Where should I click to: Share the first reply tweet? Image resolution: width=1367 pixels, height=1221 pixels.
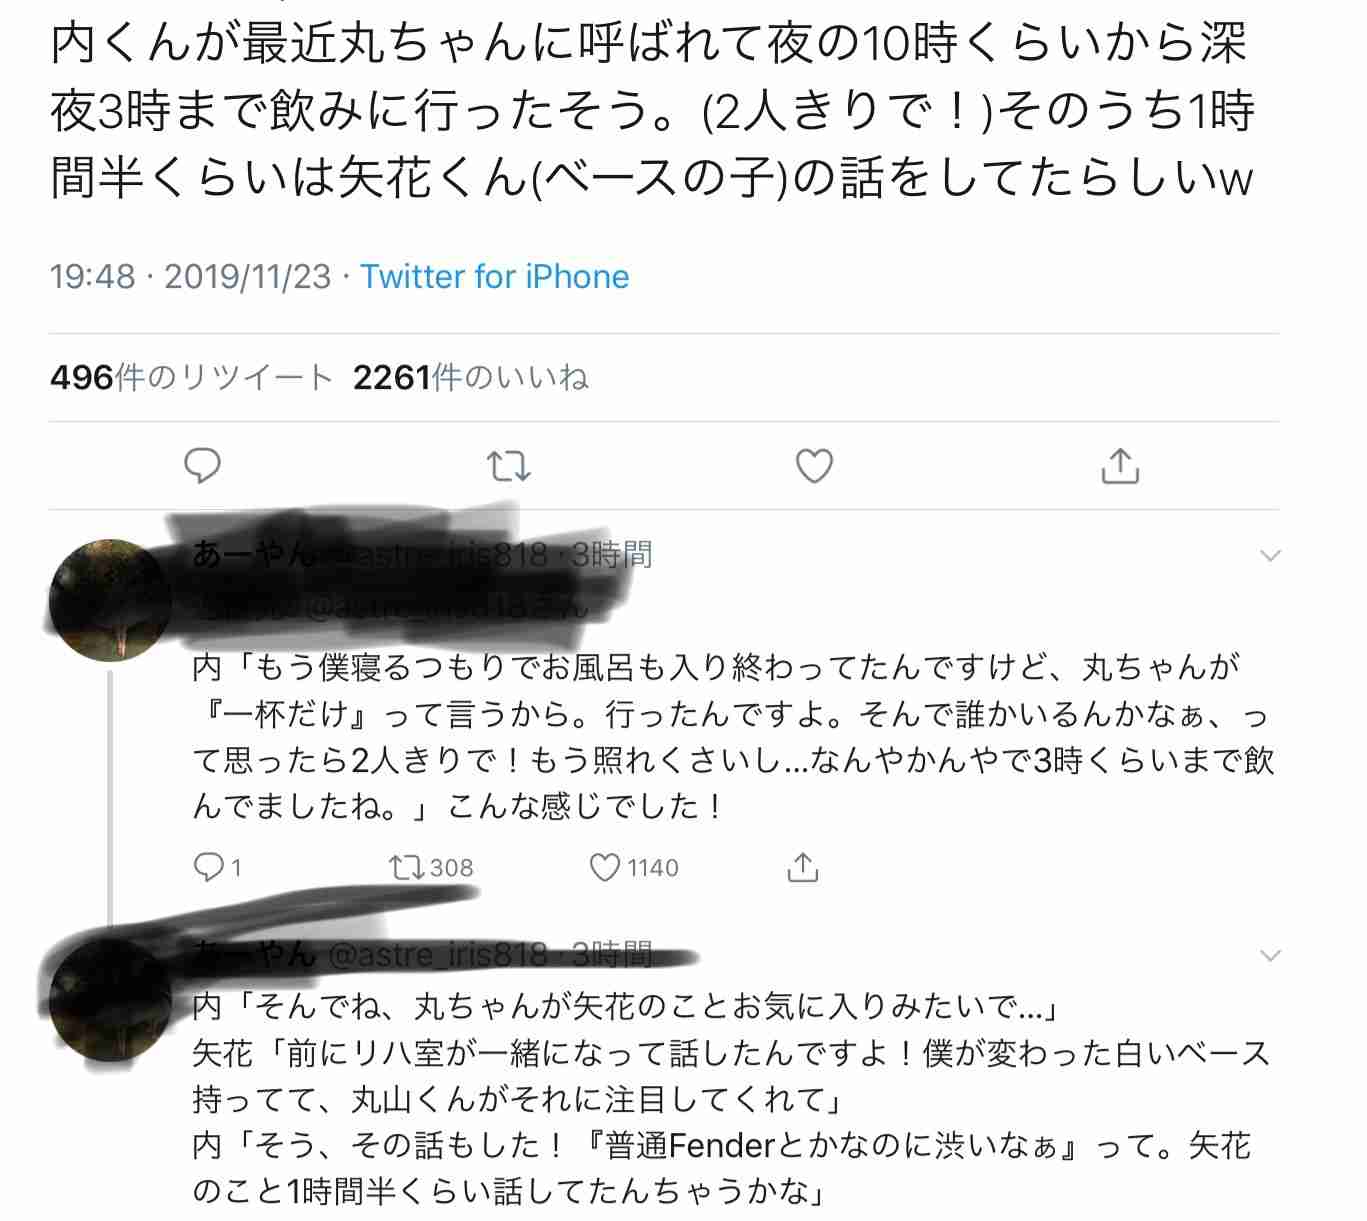pos(802,867)
